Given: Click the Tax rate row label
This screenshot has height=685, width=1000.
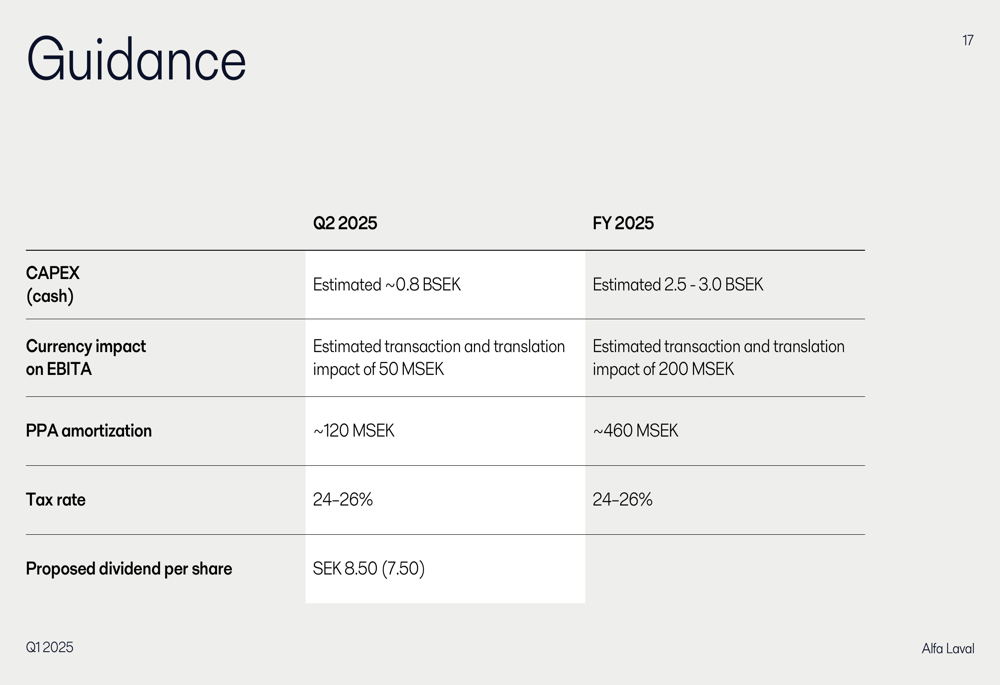Looking at the screenshot, I should pos(56,500).
